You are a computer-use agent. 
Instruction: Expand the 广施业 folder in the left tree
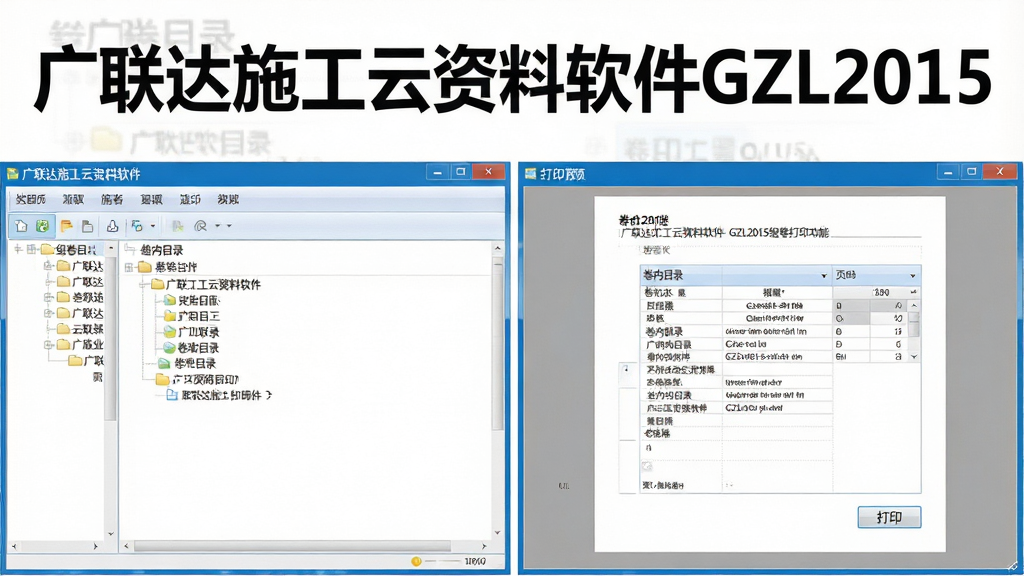point(48,344)
